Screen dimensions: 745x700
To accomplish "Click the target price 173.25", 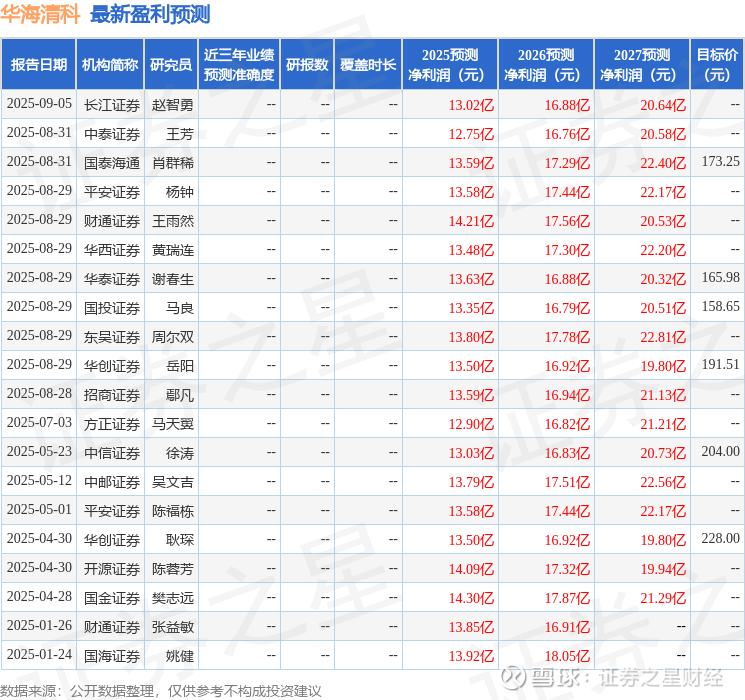I will tap(721, 162).
